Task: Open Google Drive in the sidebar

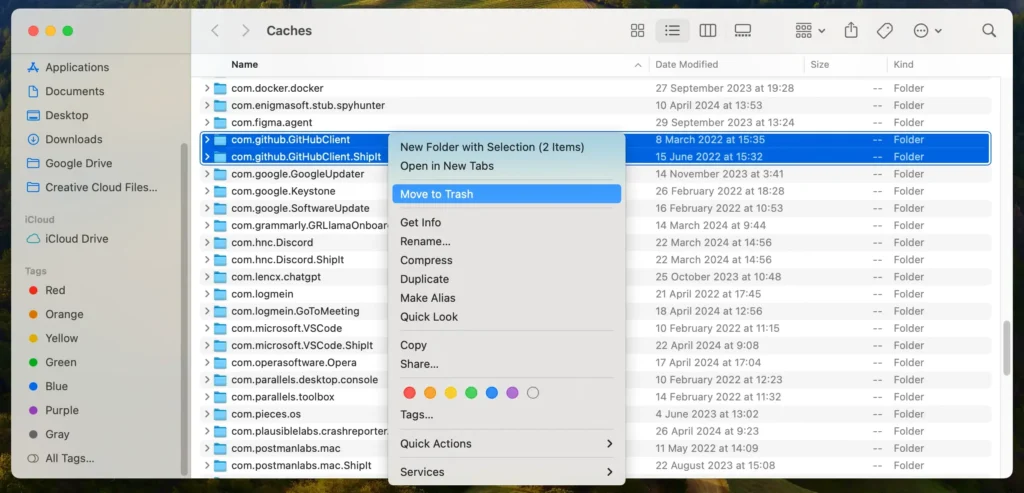Action: point(78,163)
